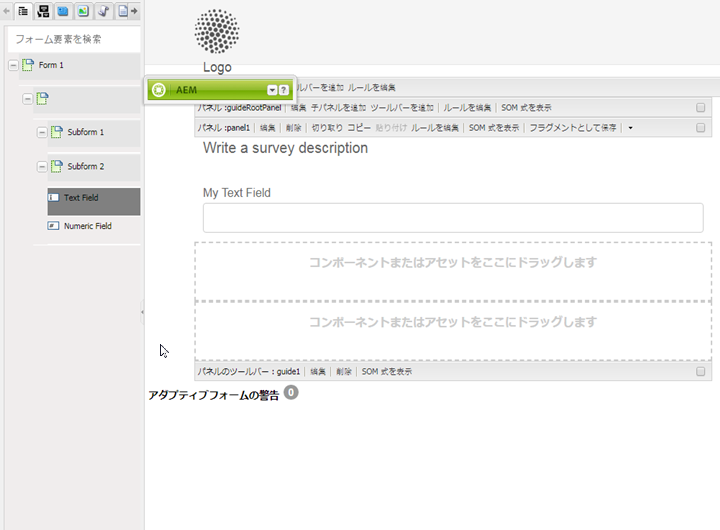Click the Numeric Field type icon
Image resolution: width=720 pixels, height=530 pixels.
click(54, 226)
